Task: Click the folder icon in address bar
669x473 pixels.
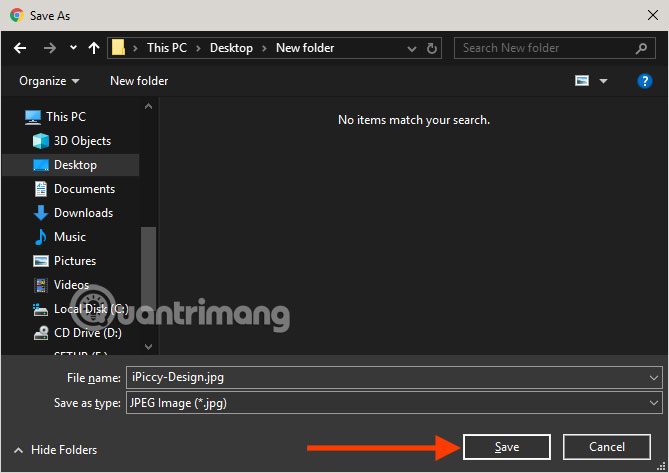Action: (118, 47)
